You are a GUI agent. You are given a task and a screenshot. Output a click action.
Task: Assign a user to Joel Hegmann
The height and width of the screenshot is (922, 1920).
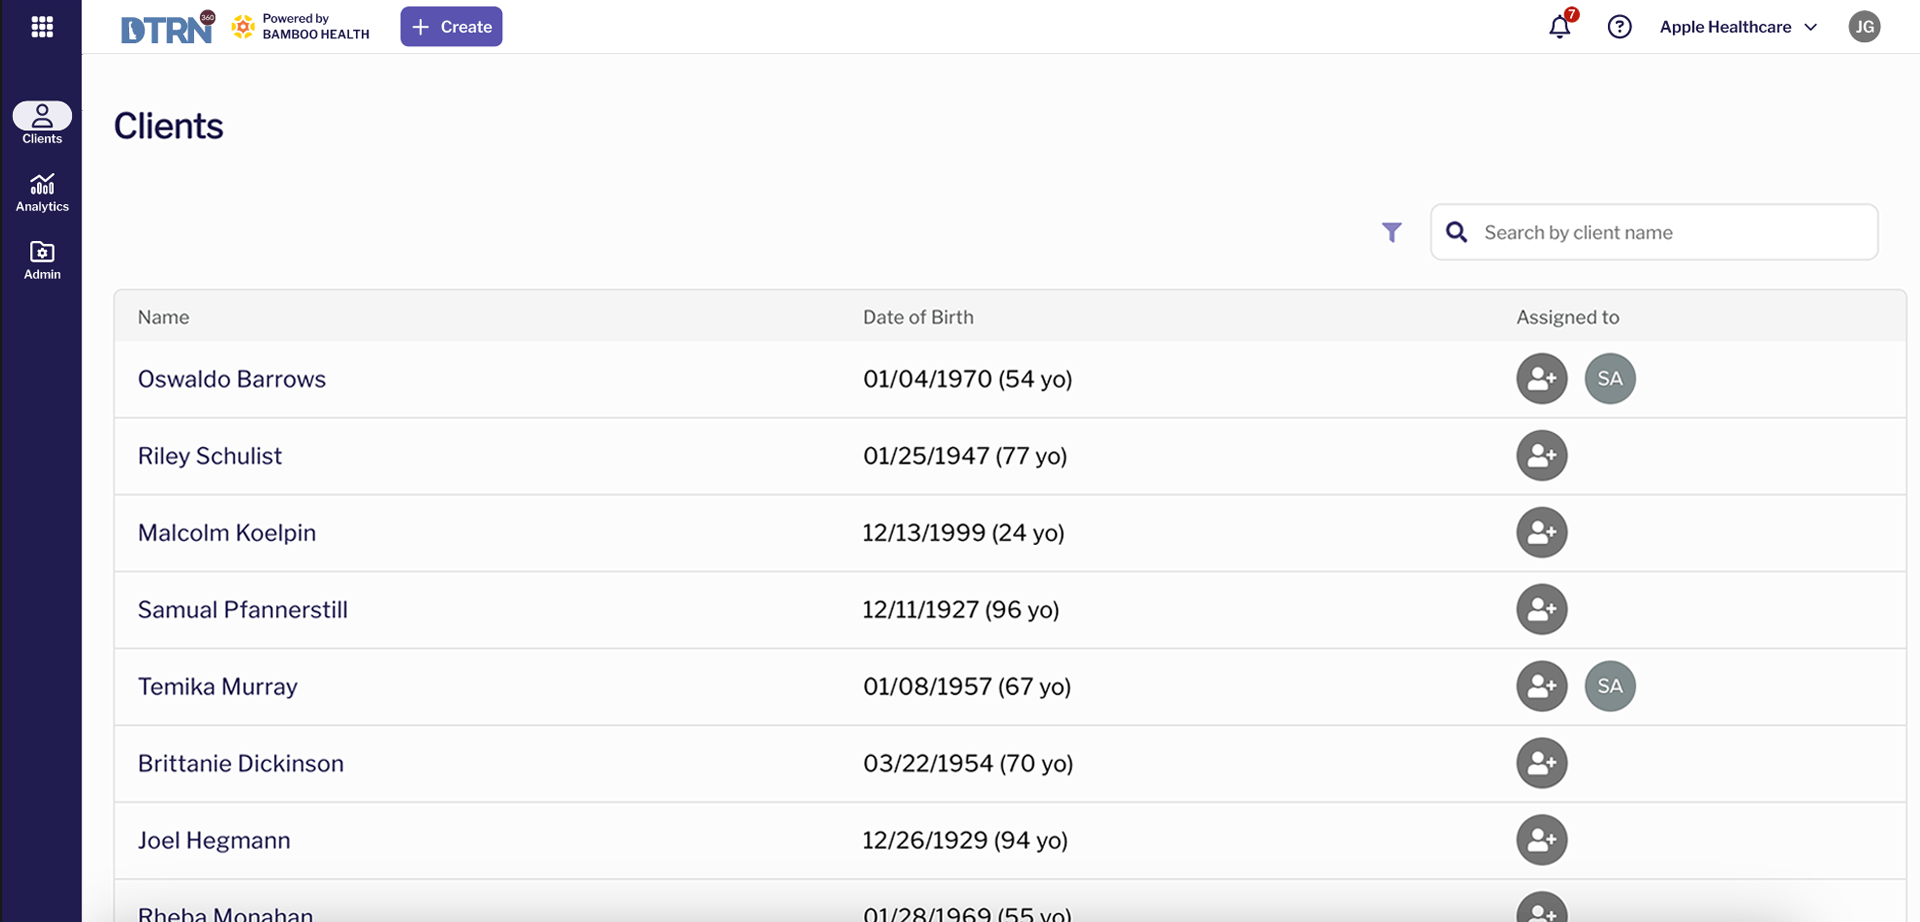[x=1542, y=840]
